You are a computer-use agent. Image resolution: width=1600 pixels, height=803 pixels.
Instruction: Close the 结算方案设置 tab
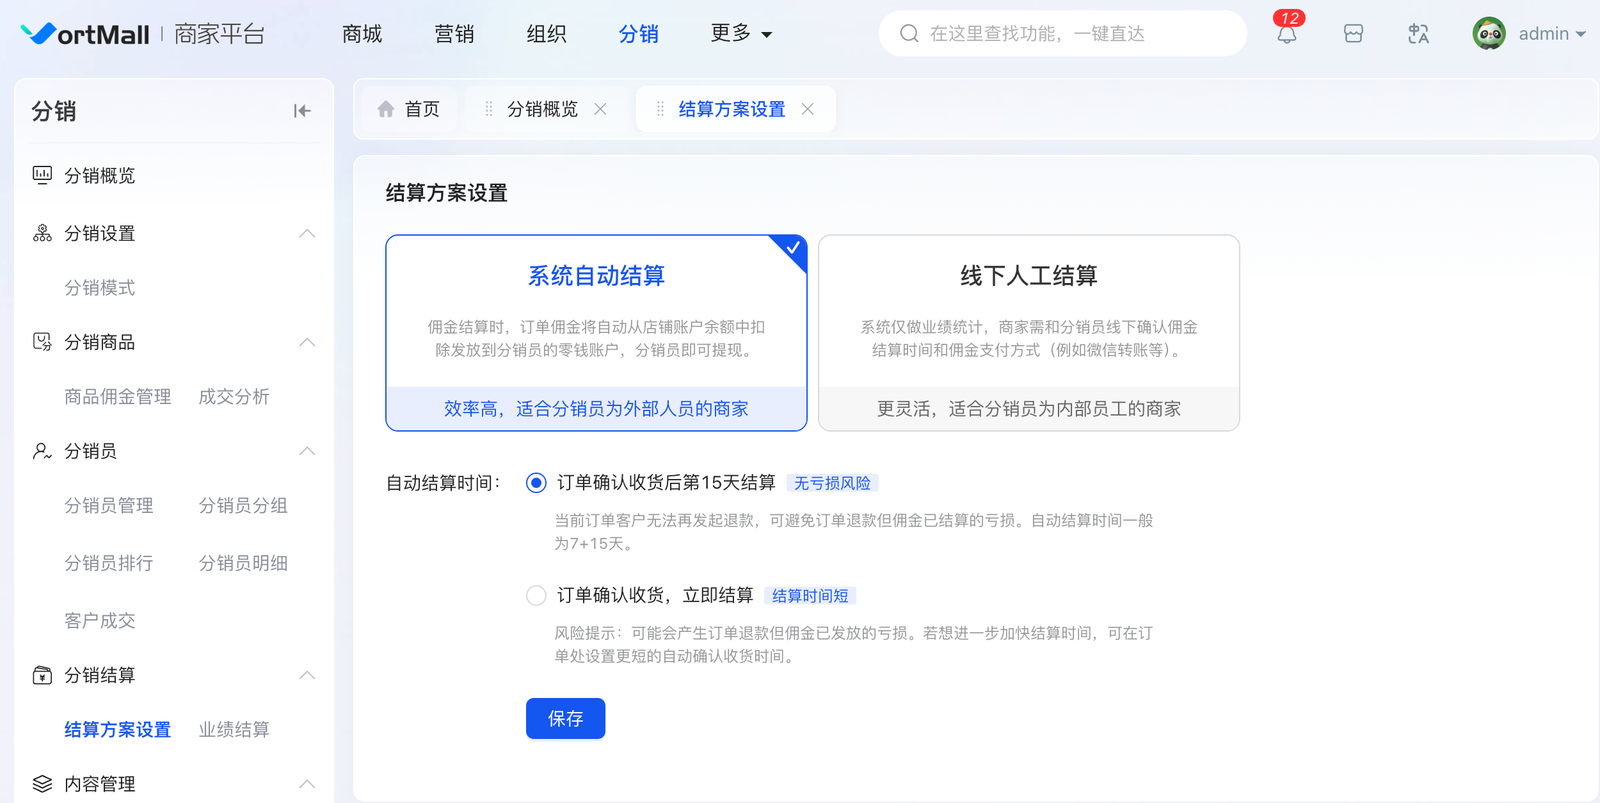click(808, 109)
